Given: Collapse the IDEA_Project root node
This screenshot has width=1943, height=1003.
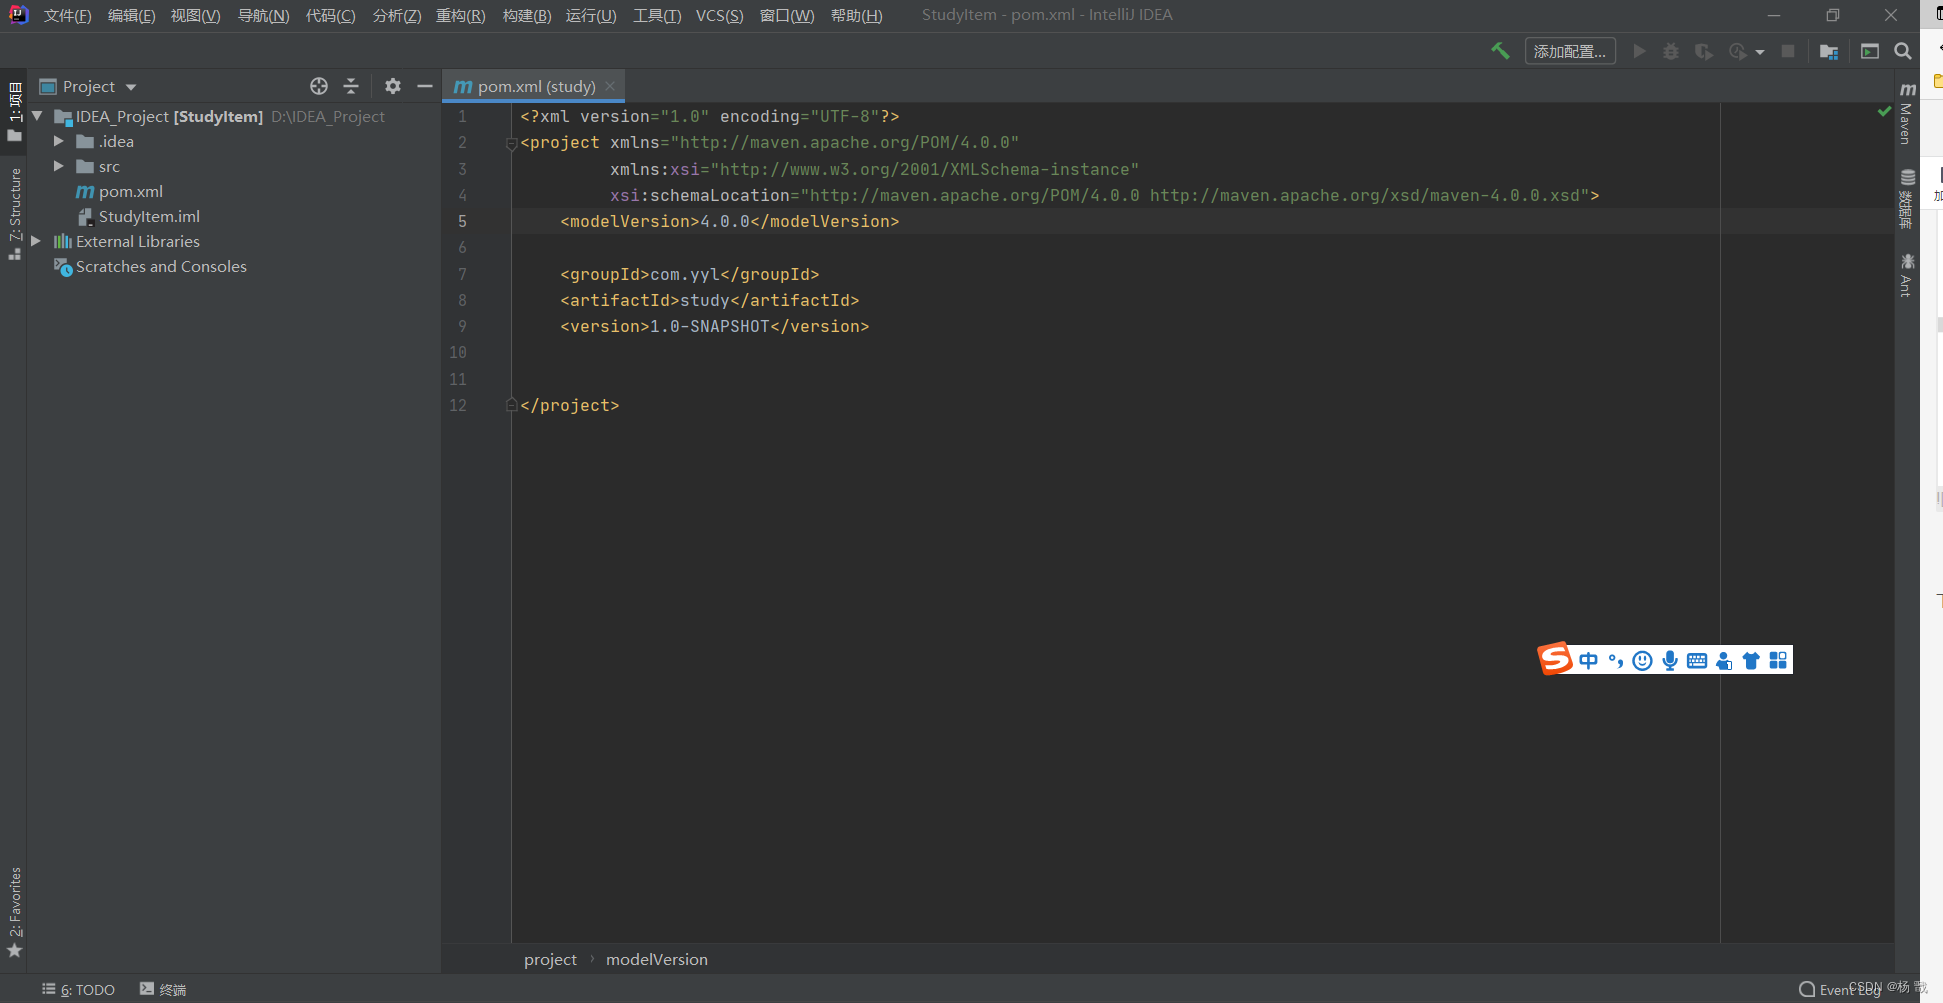Looking at the screenshot, I should (x=37, y=116).
